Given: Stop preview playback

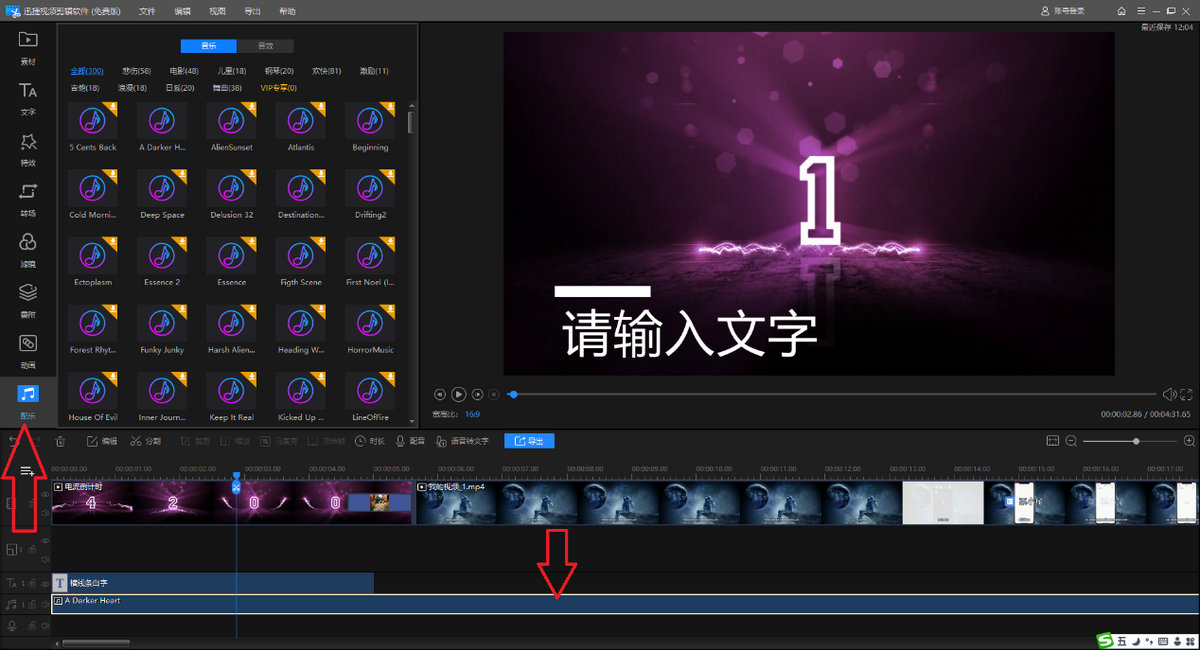Looking at the screenshot, I should pyautogui.click(x=495, y=395).
